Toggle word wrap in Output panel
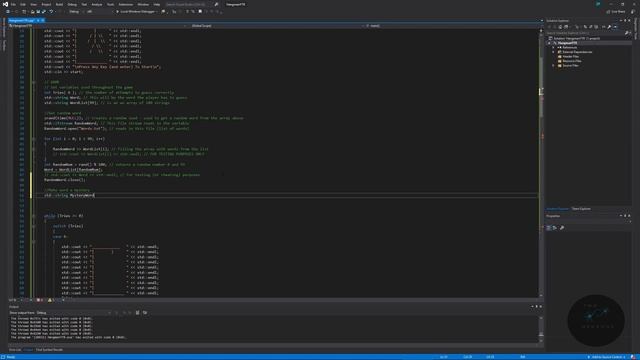 (x=145, y=313)
